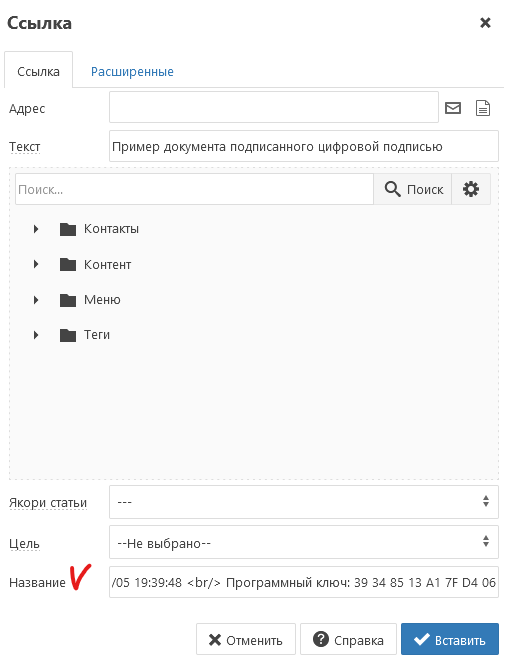Expand the Меню tree node
Image resolution: width=506 pixels, height=664 pixels.
tap(36, 300)
